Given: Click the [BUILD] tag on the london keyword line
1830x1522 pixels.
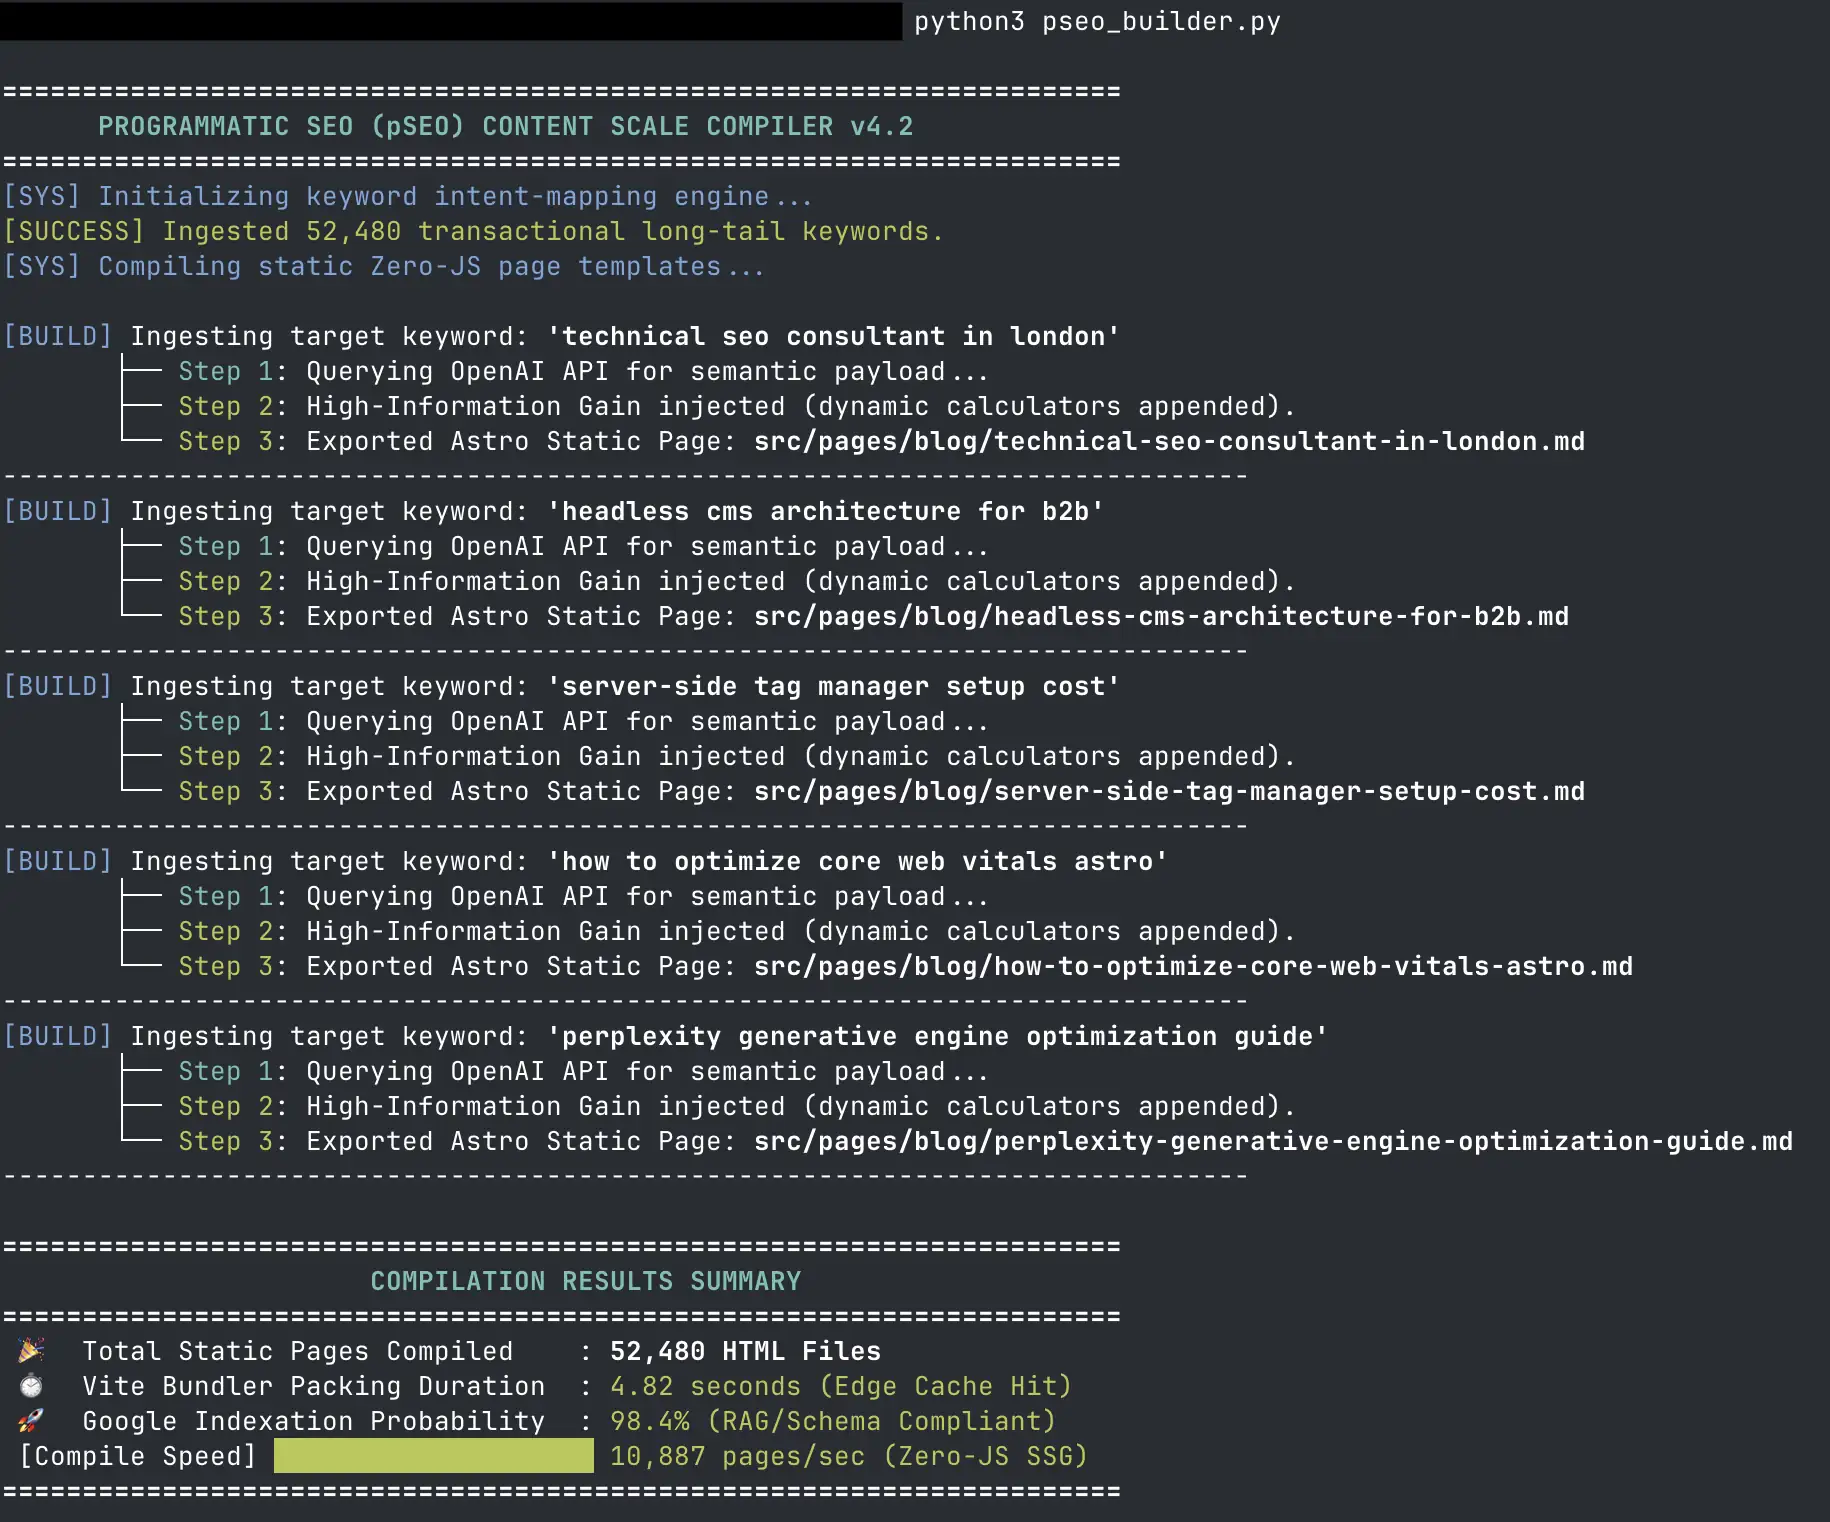Looking at the screenshot, I should 58,337.
